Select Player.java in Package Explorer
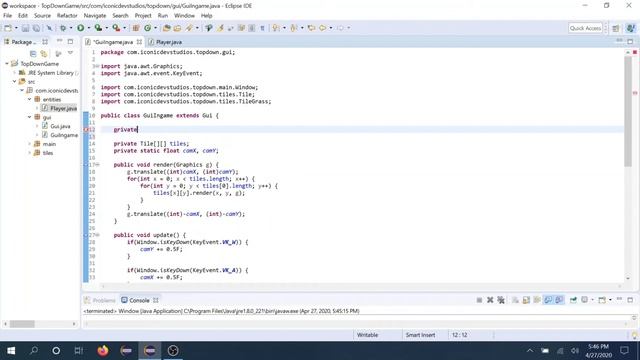 63,109
